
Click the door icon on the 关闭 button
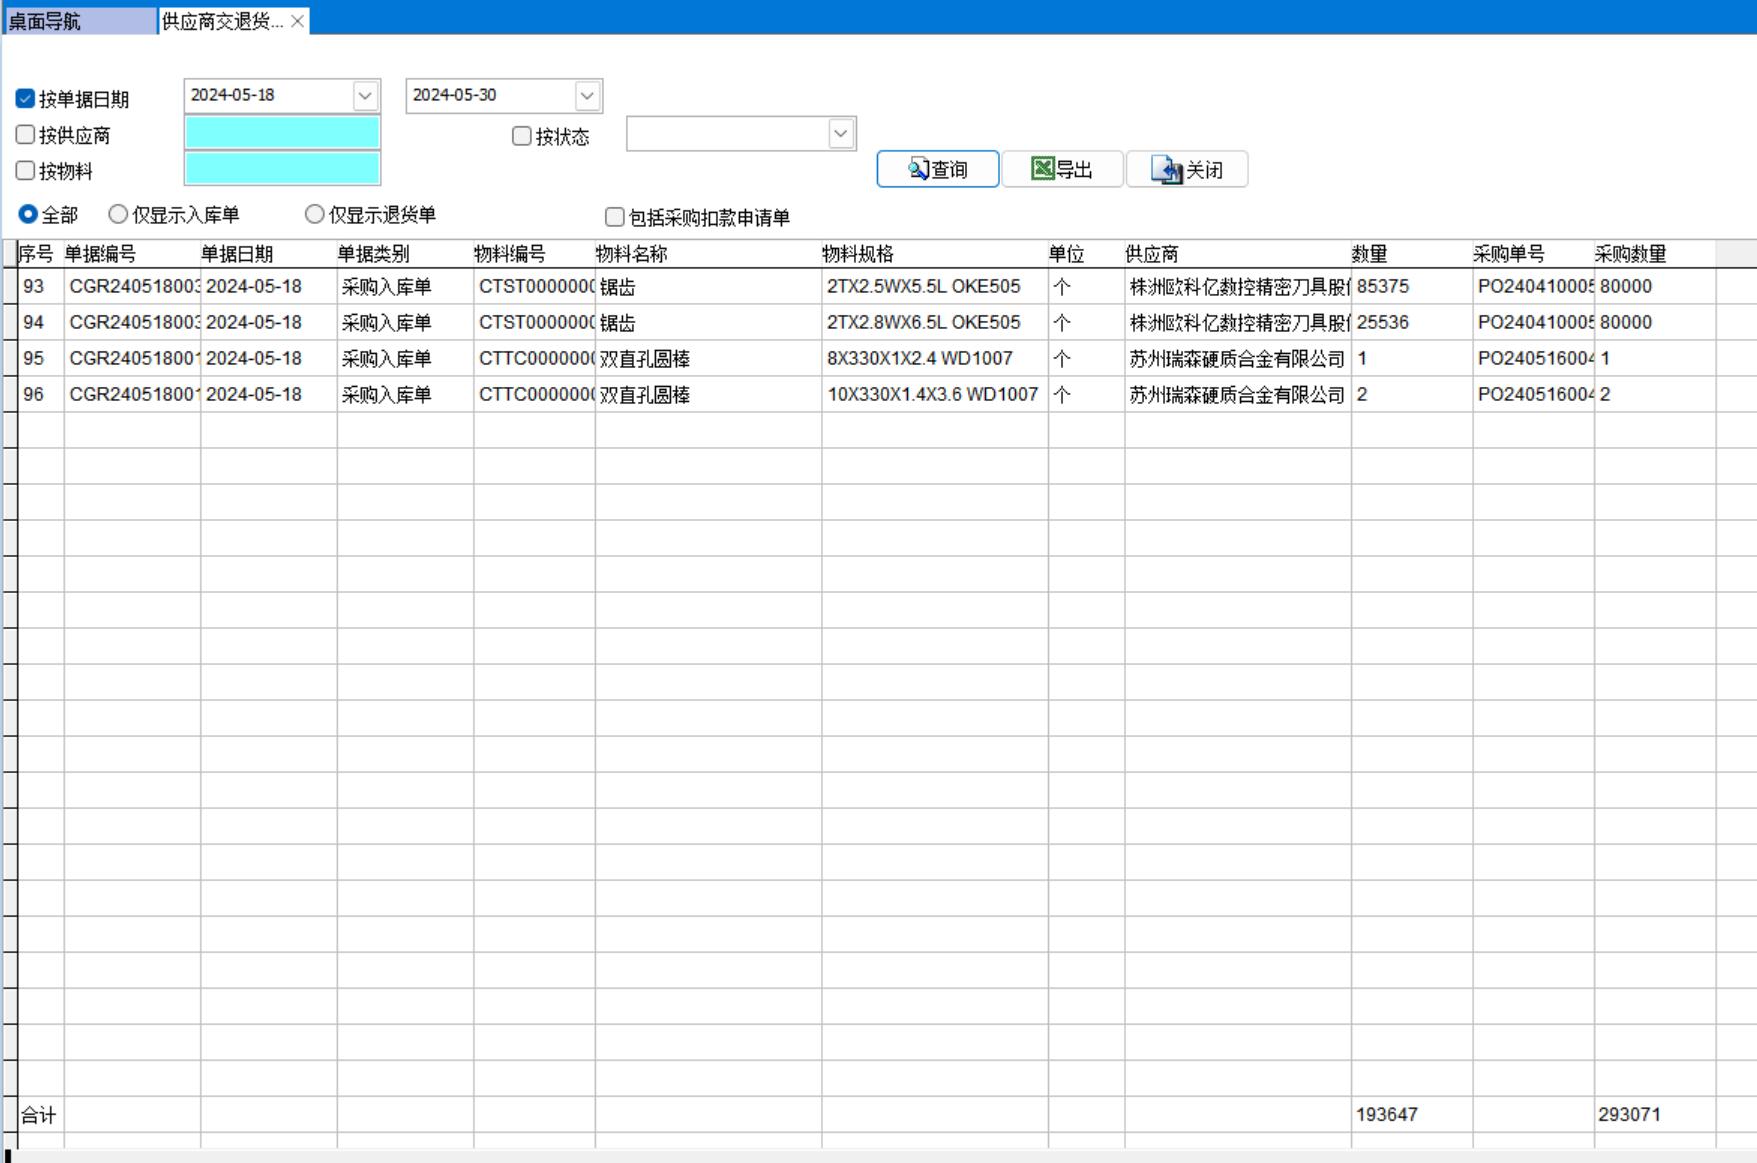tap(1166, 170)
